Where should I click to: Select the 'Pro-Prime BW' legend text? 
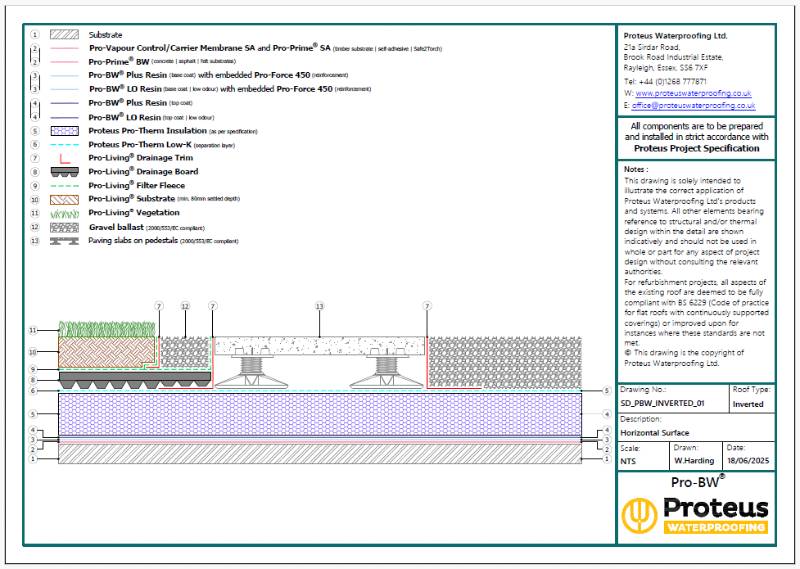[119, 62]
